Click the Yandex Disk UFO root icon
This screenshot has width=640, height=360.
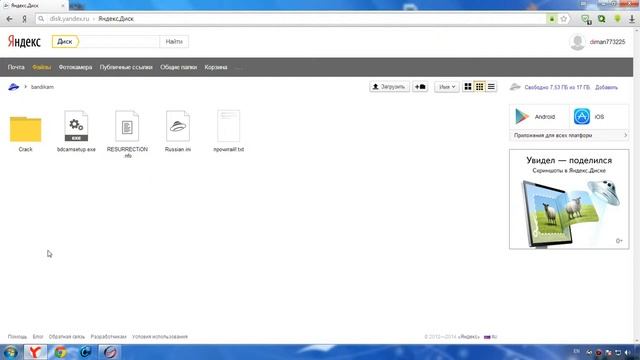[x=13, y=87]
